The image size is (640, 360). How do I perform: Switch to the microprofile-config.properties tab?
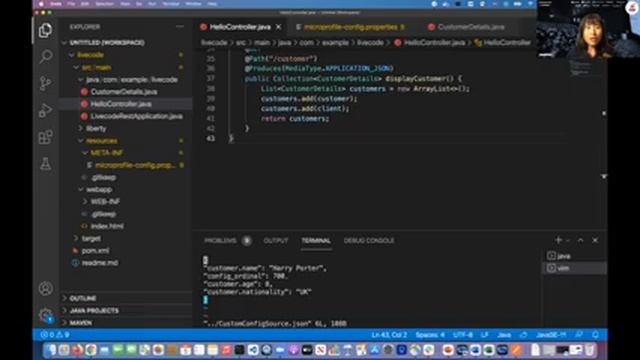351,27
